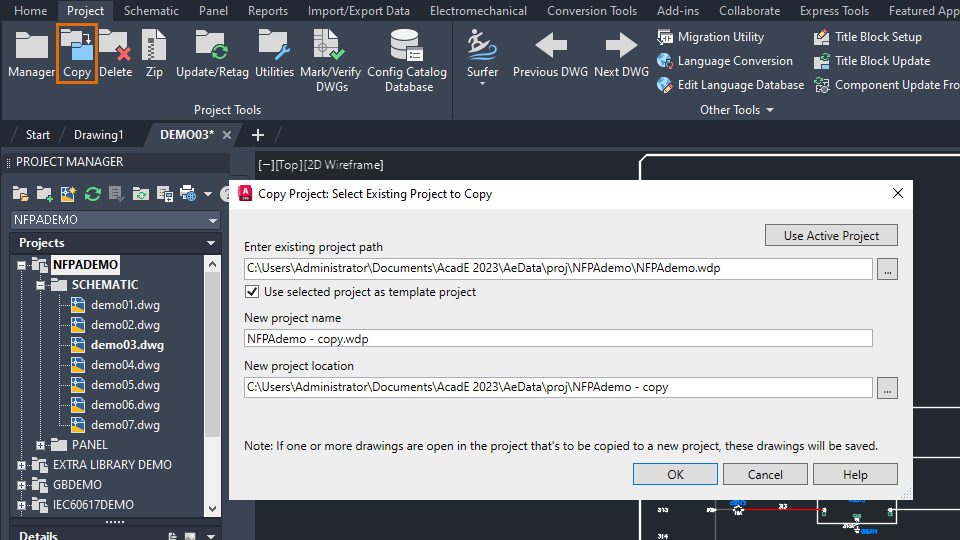960x540 pixels.
Task: Open the NFPADEMO project dropdown
Action: (x=115, y=220)
